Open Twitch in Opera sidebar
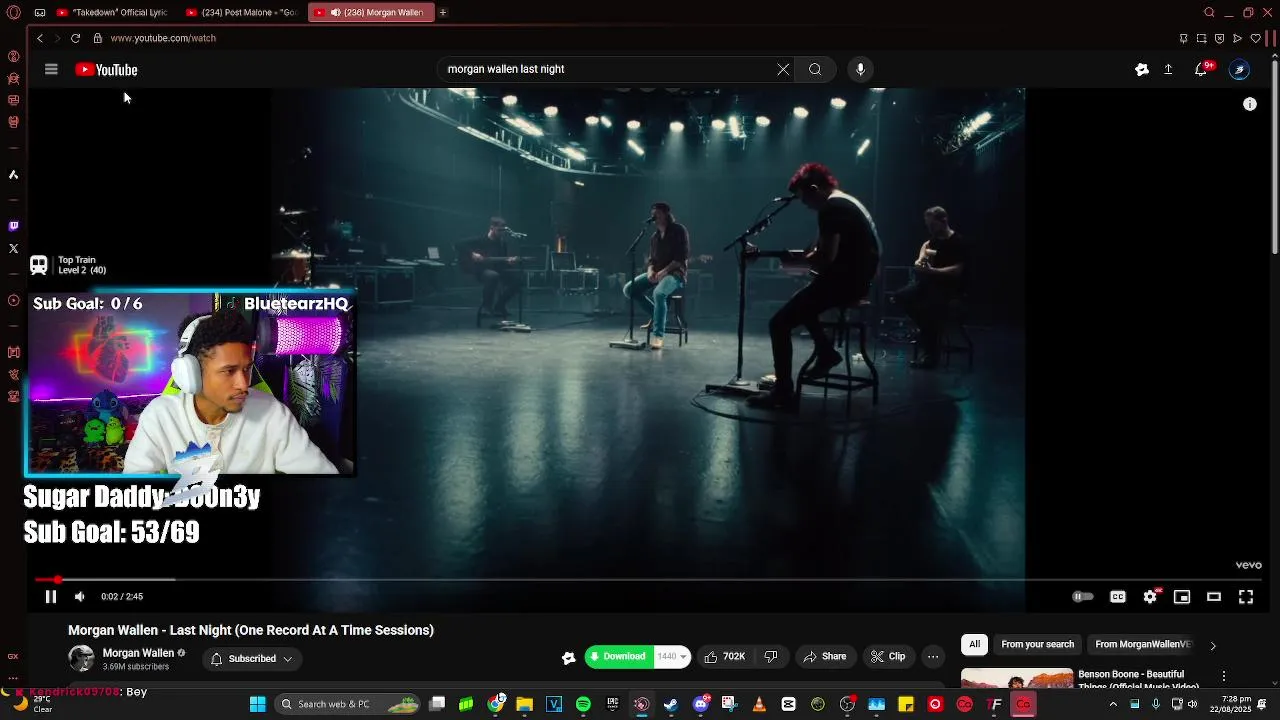This screenshot has height=720, width=1280. [x=13, y=226]
